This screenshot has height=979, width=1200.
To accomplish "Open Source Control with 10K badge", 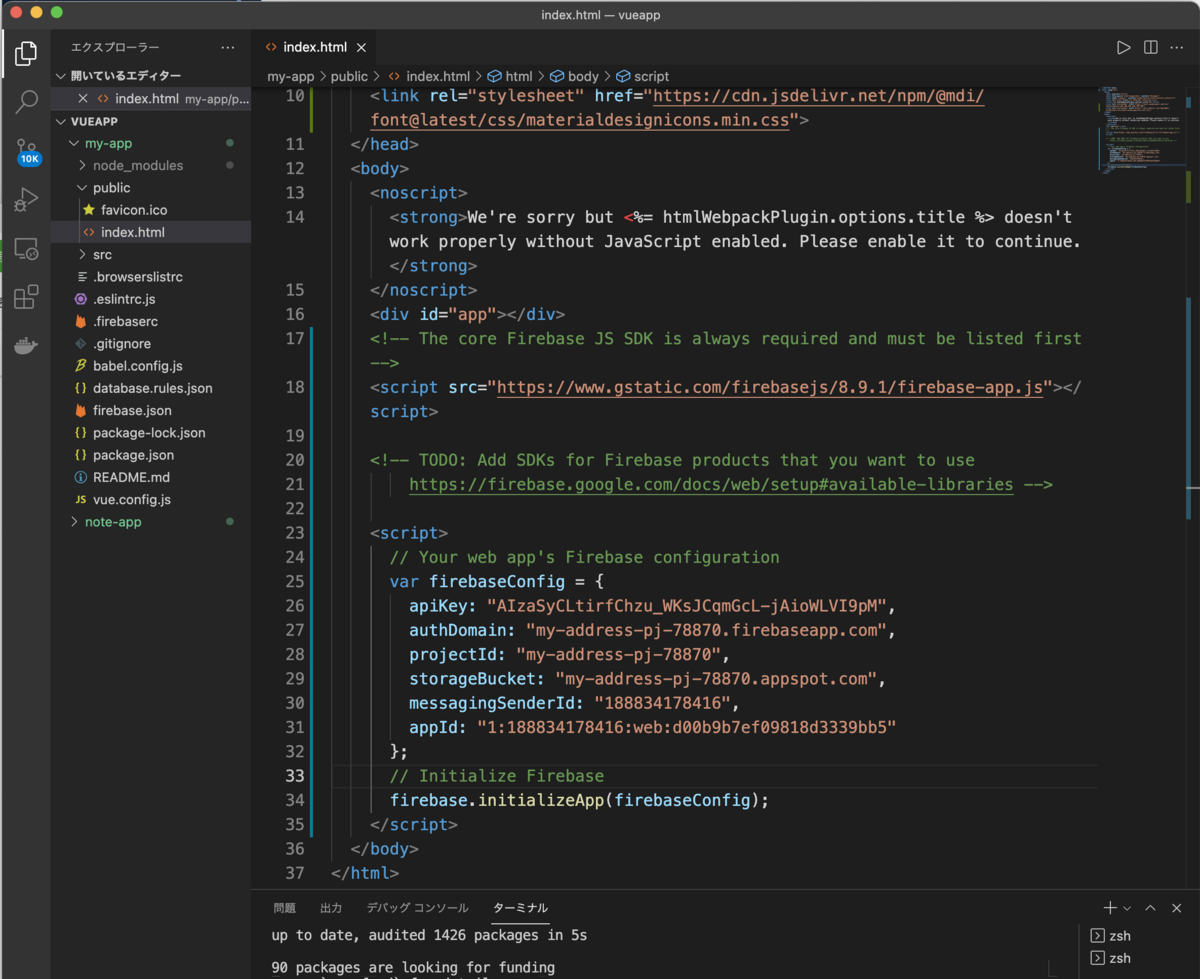I will [x=26, y=151].
